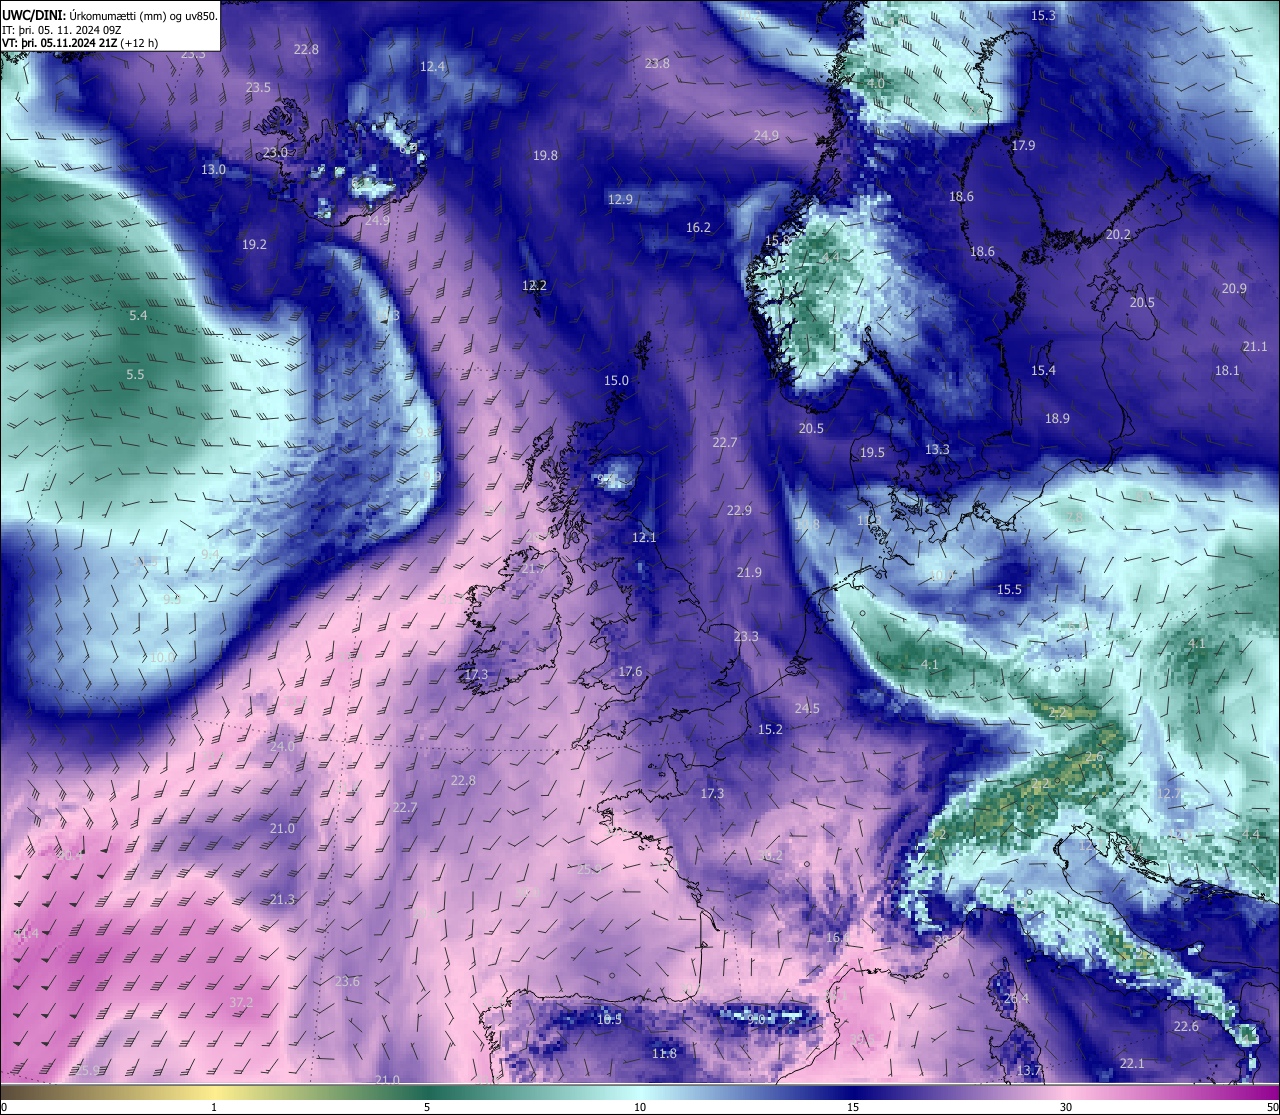The width and height of the screenshot is (1280, 1115).
Task: Select the 17.6 value over Wales
Action: 630,672
